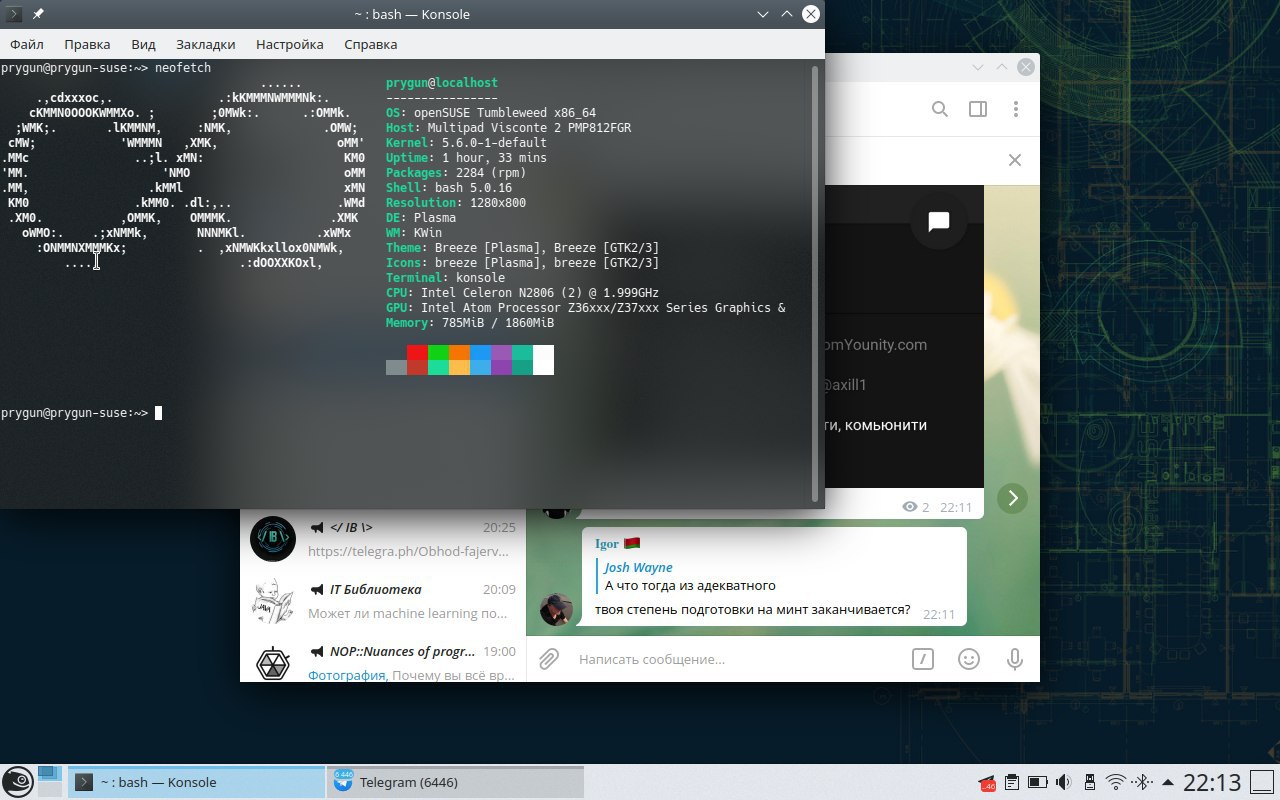This screenshot has height=800, width=1280.
Task: Open the IT Библиотека channel chat
Action: [x=383, y=601]
